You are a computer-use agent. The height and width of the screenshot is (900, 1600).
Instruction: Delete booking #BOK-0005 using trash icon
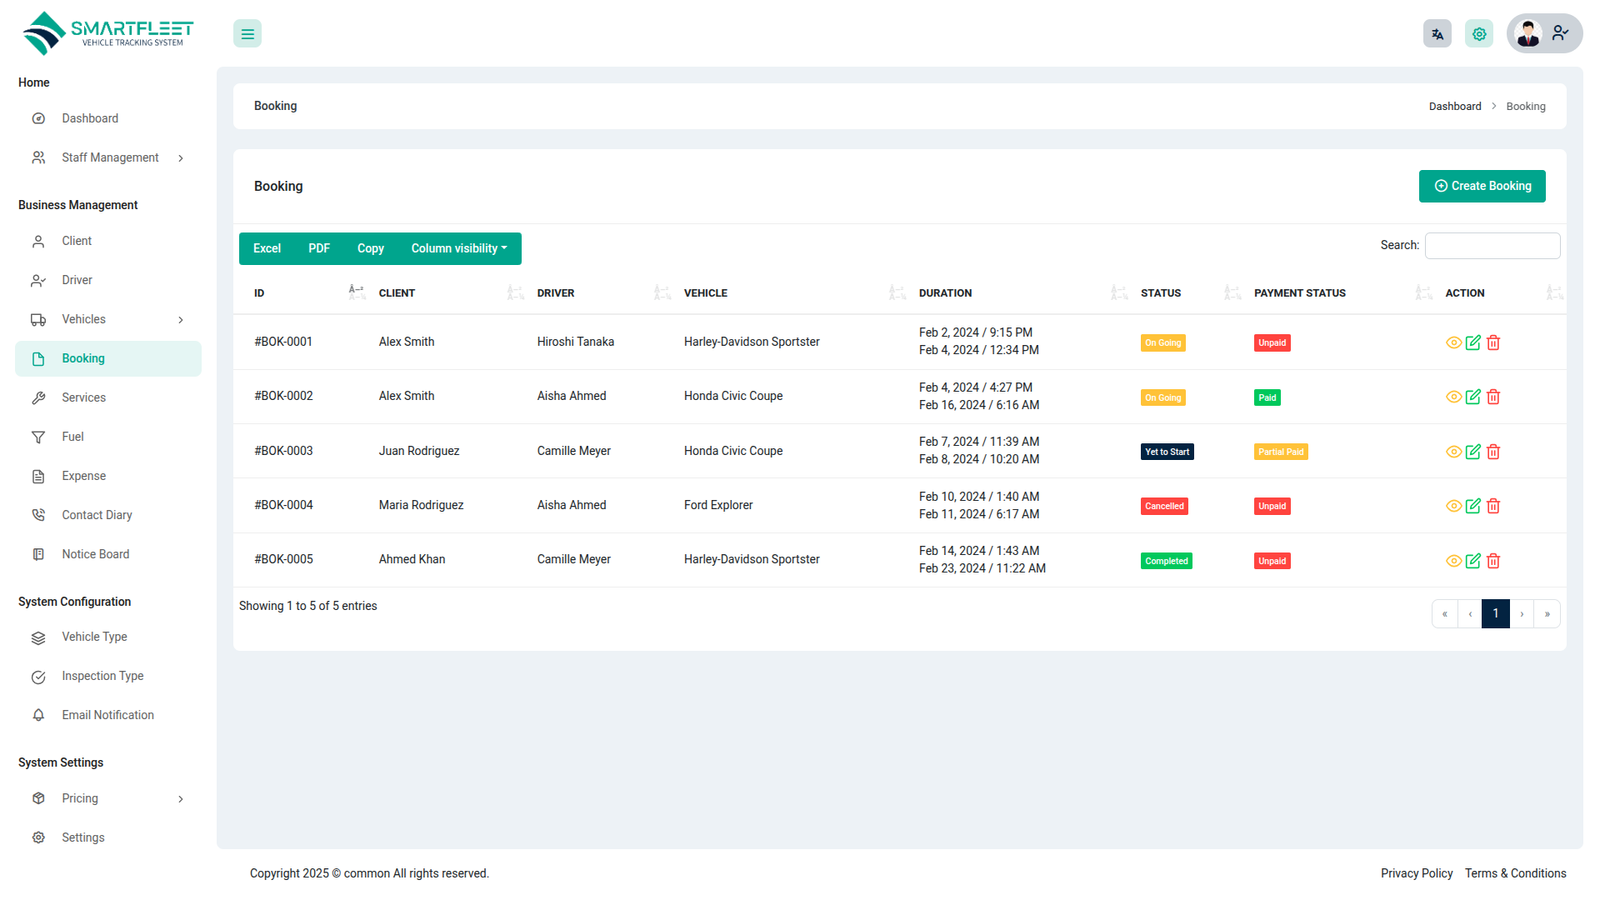tap(1493, 561)
